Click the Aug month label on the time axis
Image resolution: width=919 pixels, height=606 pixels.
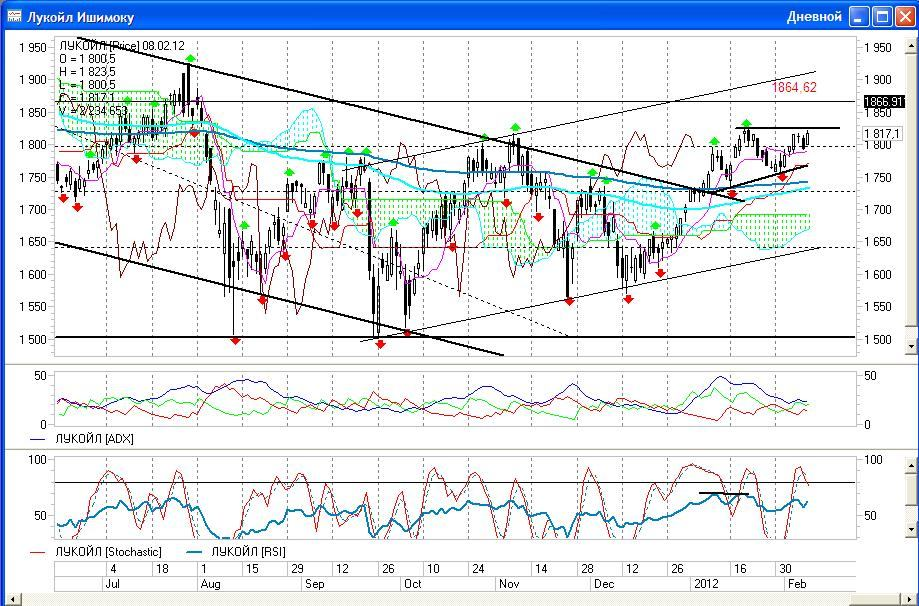pos(210,584)
